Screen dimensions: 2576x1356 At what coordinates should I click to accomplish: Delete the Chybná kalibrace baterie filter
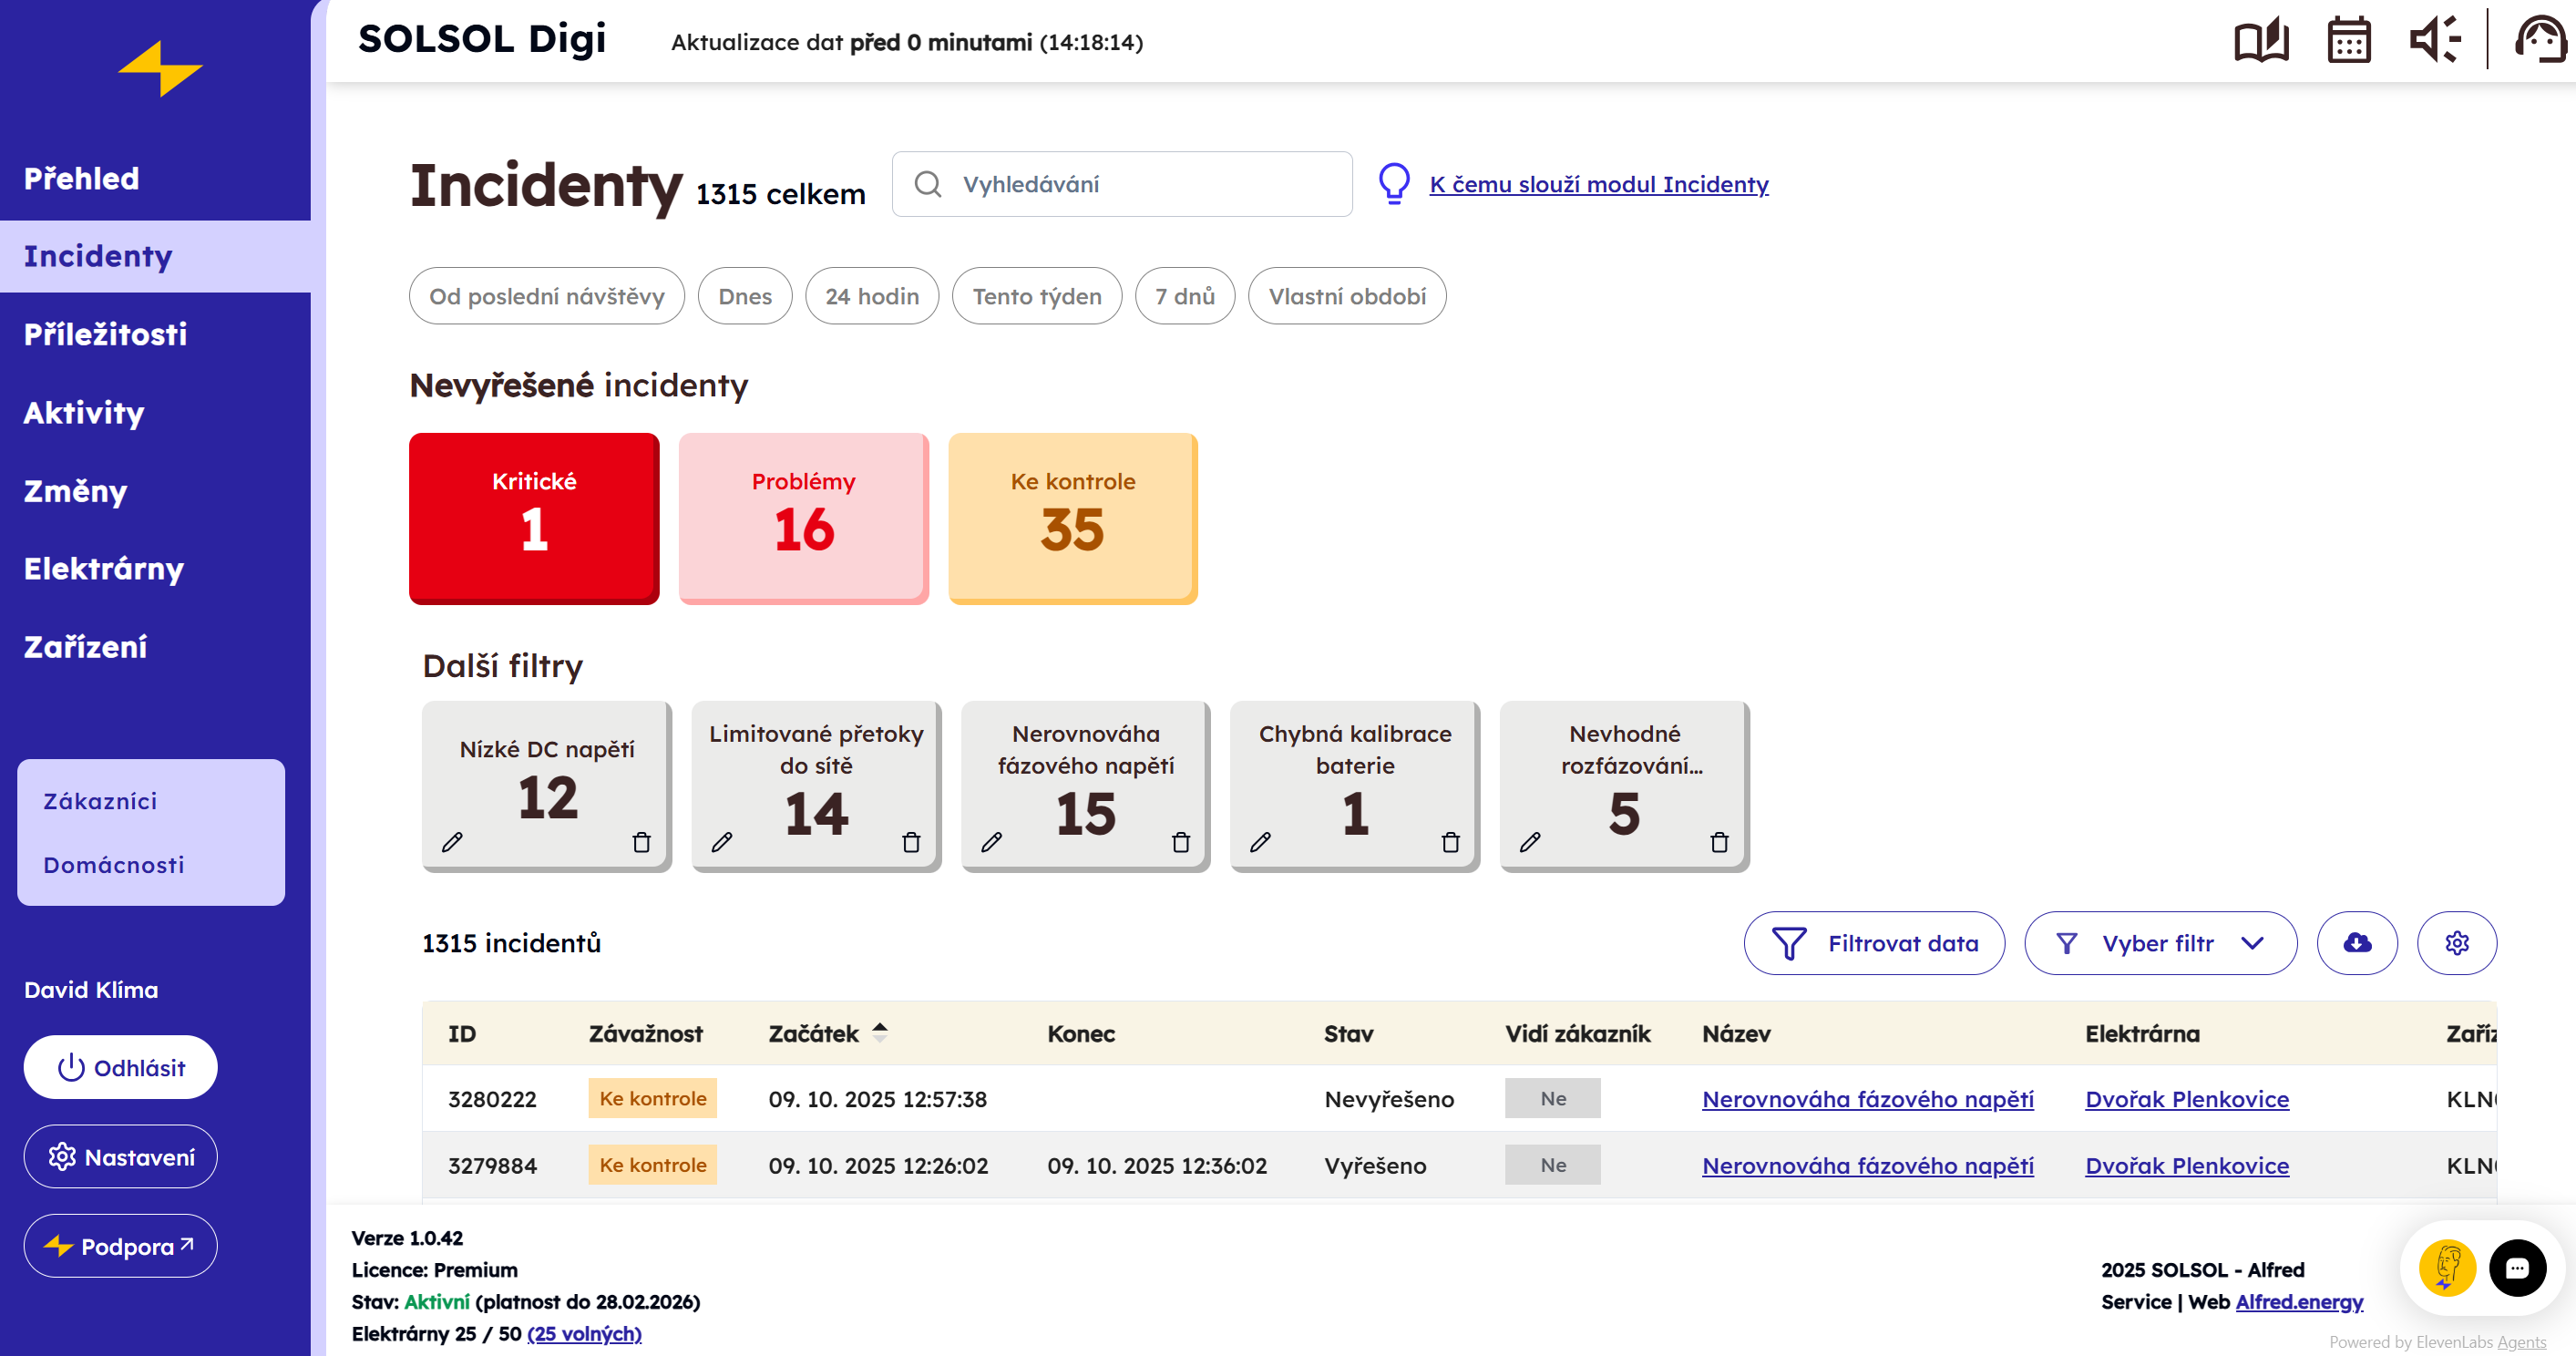[x=1450, y=842]
